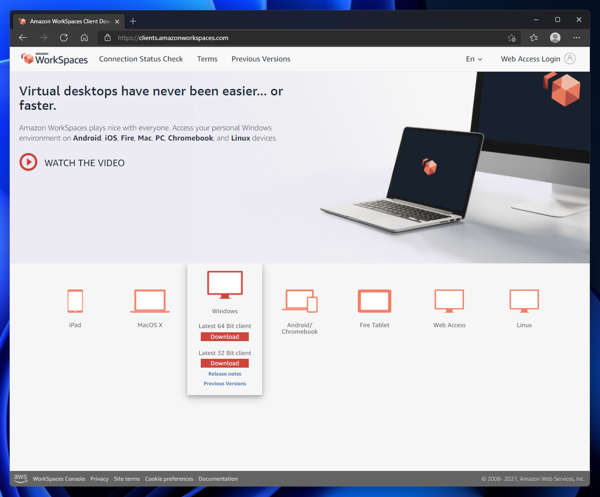Open the browser profile avatar
The height and width of the screenshot is (497, 600).
555,37
